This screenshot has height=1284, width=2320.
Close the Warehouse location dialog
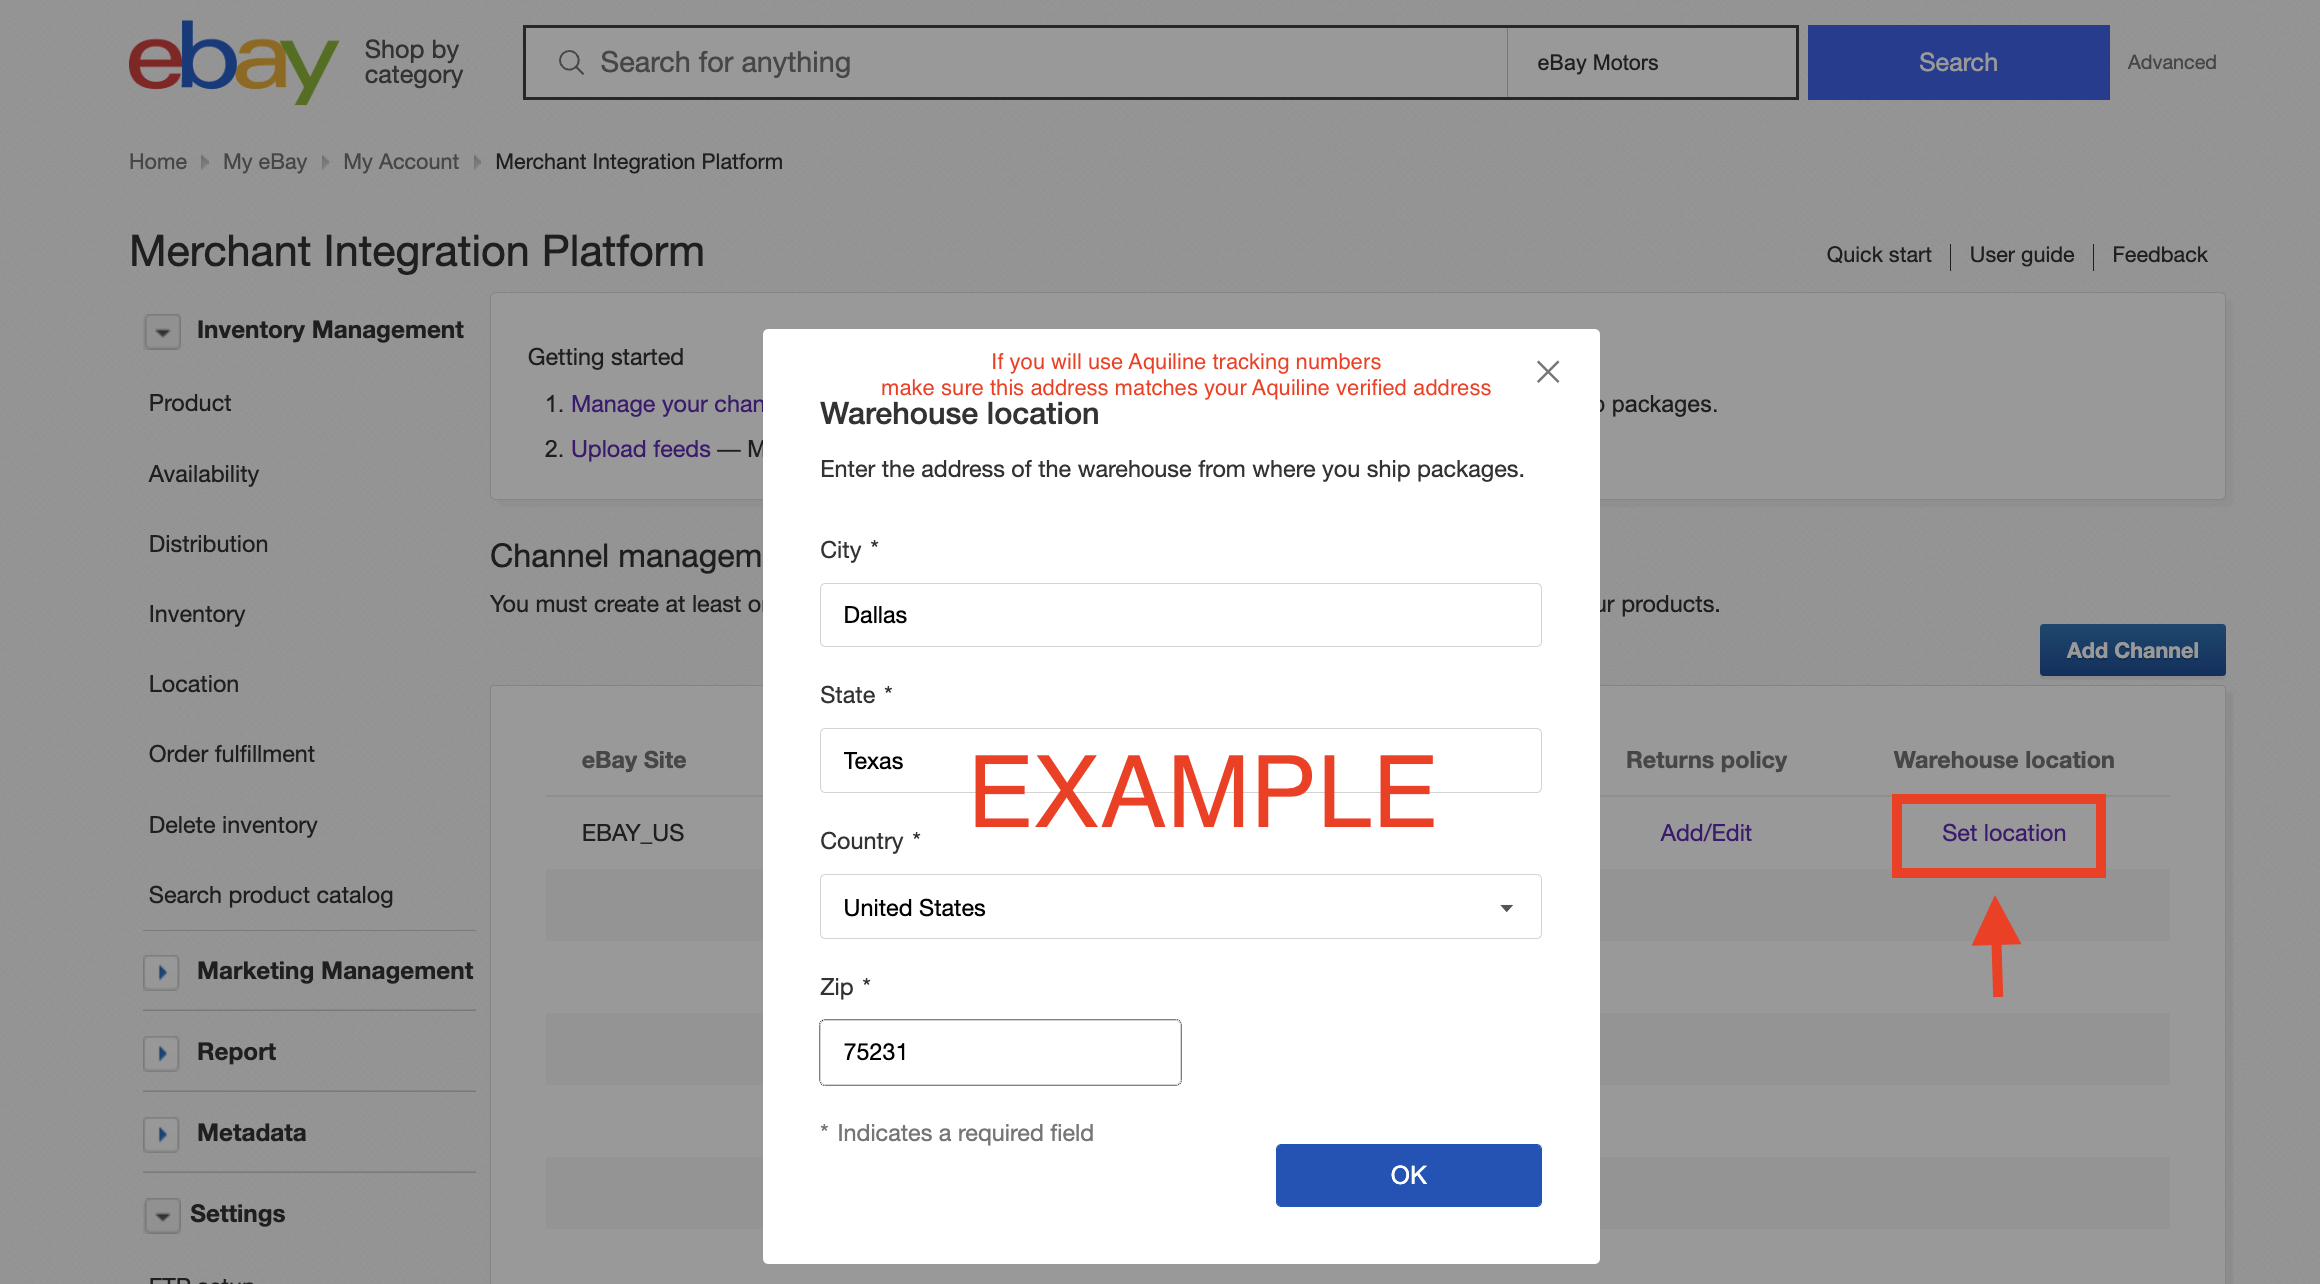(1548, 372)
